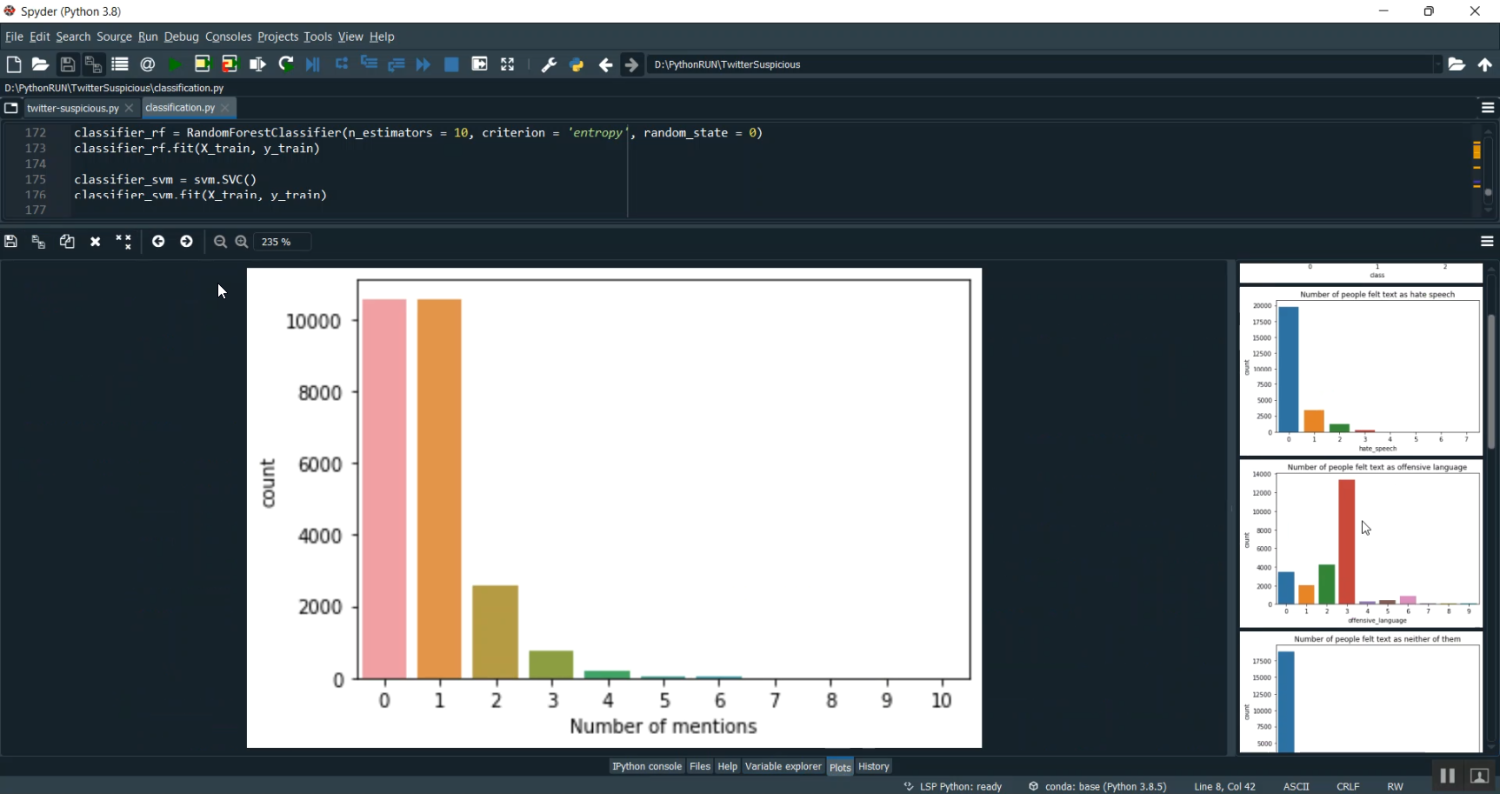The height and width of the screenshot is (794, 1500).
Task: Switch to the Variable explorer pane
Action: (x=783, y=766)
